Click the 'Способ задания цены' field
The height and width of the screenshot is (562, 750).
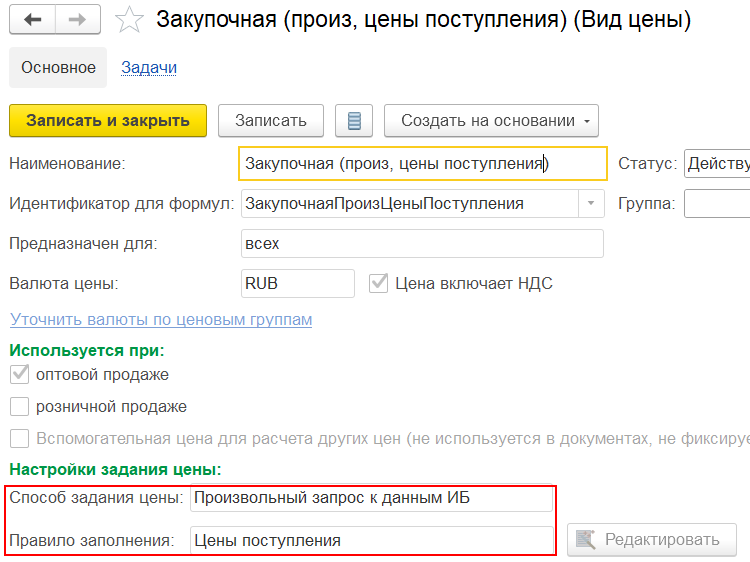click(x=370, y=498)
